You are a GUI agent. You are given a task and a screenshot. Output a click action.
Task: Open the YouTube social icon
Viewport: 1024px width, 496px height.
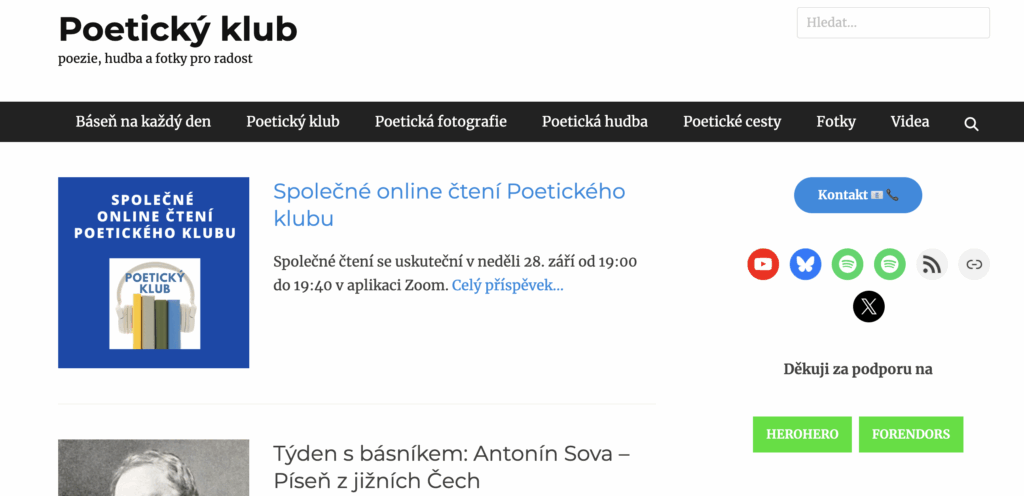[x=763, y=264]
